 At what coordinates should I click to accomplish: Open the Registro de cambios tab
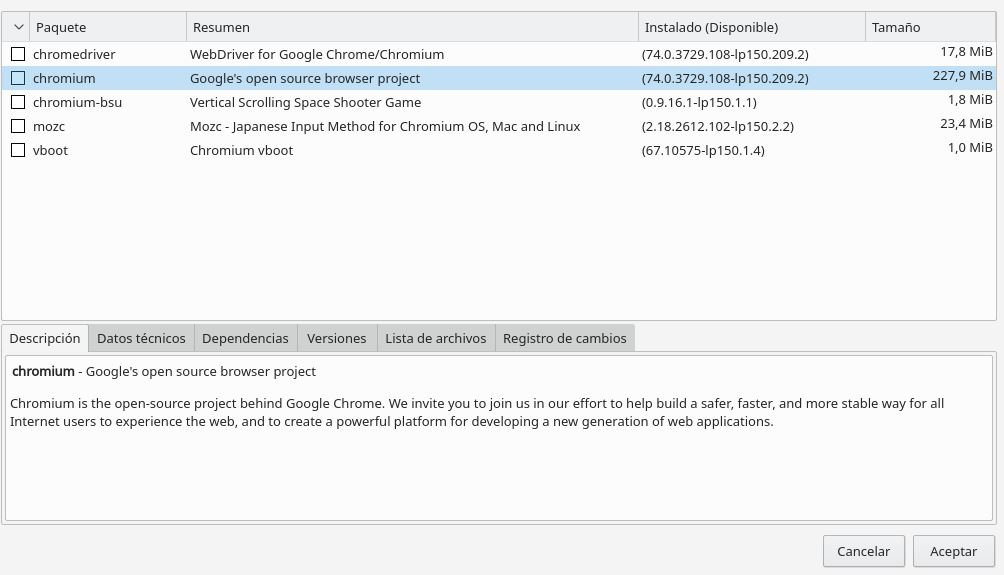click(x=565, y=338)
